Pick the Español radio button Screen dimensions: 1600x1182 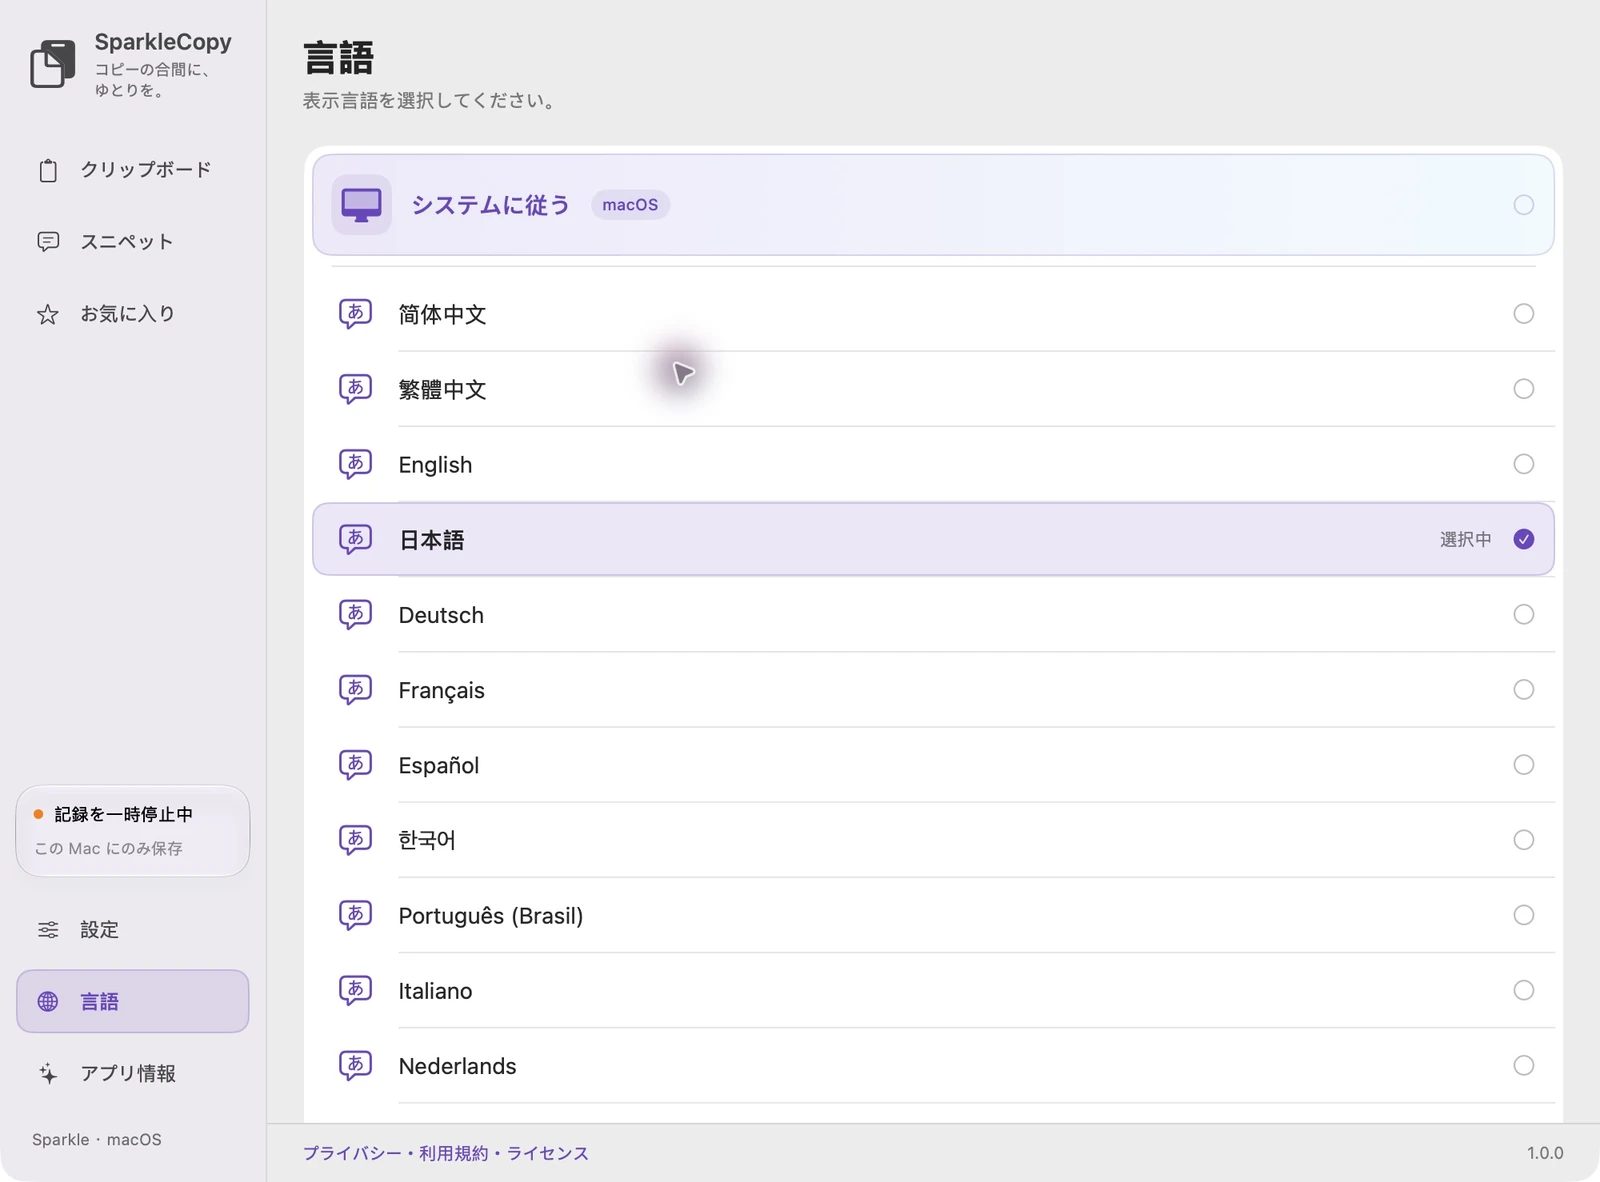[1523, 765]
